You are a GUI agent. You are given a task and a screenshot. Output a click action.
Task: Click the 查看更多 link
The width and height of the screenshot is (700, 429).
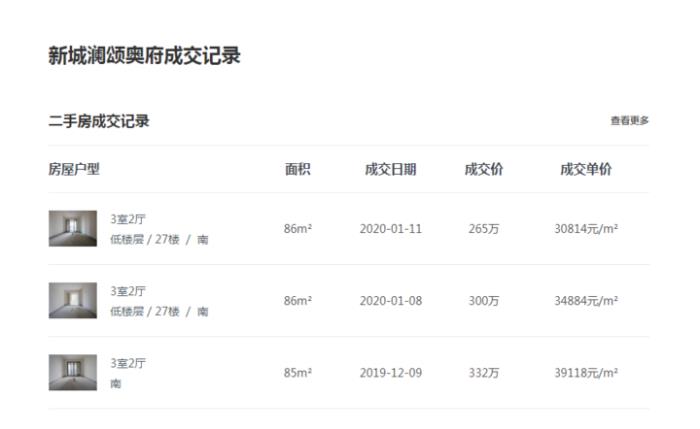click(x=629, y=121)
